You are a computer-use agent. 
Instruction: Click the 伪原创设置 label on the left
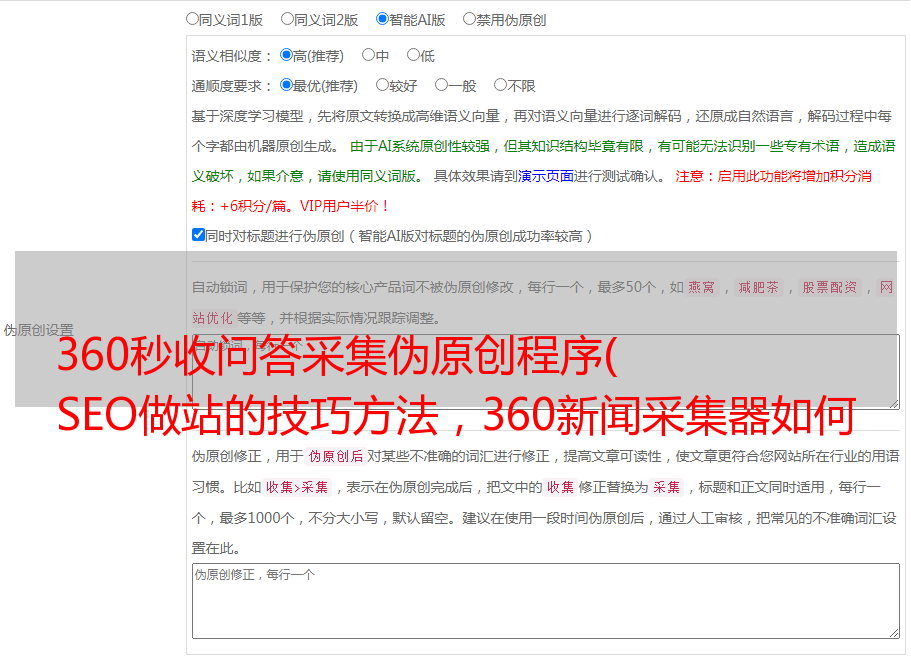click(x=38, y=330)
